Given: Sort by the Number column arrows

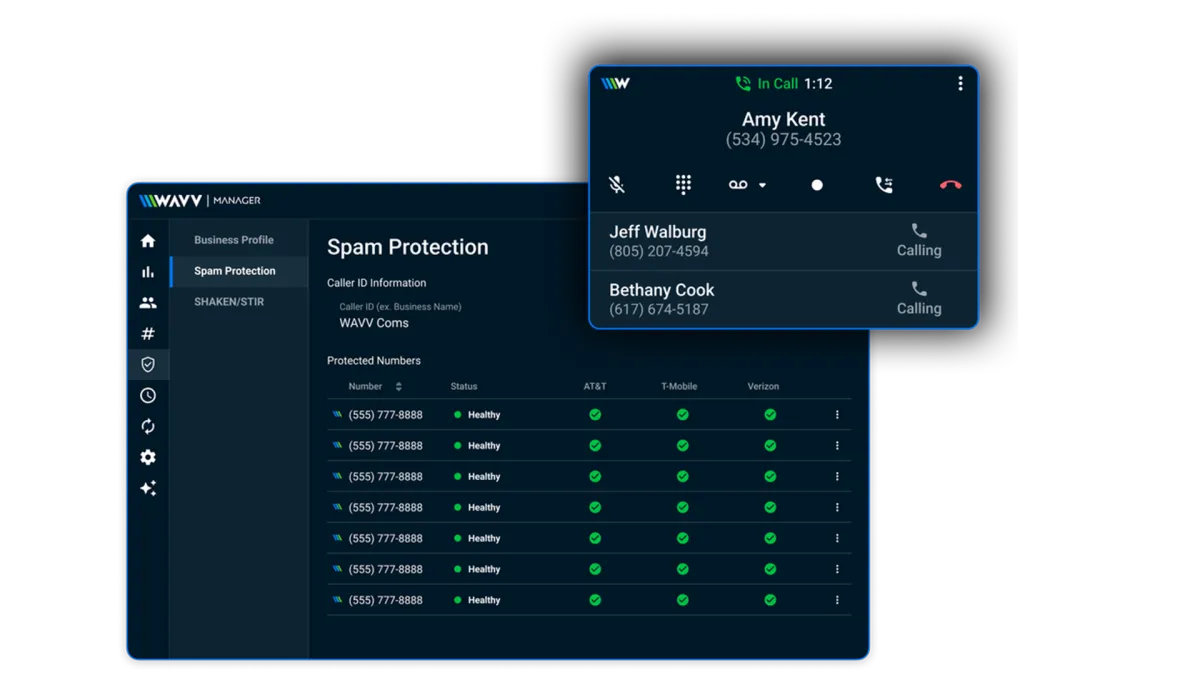Looking at the screenshot, I should coord(398,386).
